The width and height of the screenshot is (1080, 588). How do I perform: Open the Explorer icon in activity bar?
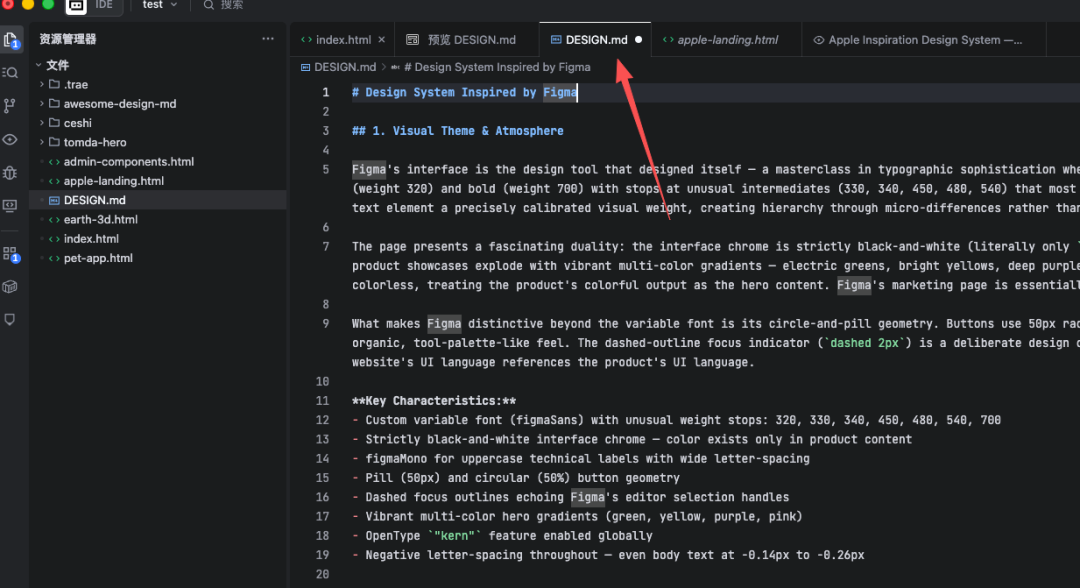pyautogui.click(x=11, y=40)
